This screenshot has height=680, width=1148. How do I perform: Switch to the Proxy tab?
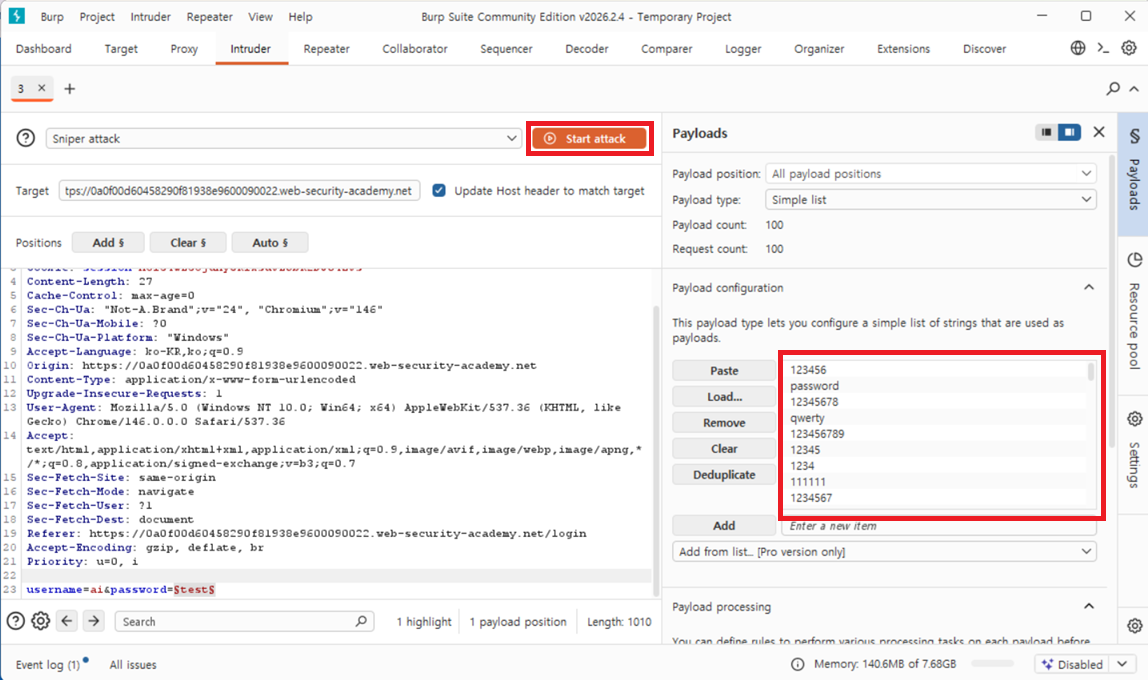click(x=184, y=48)
